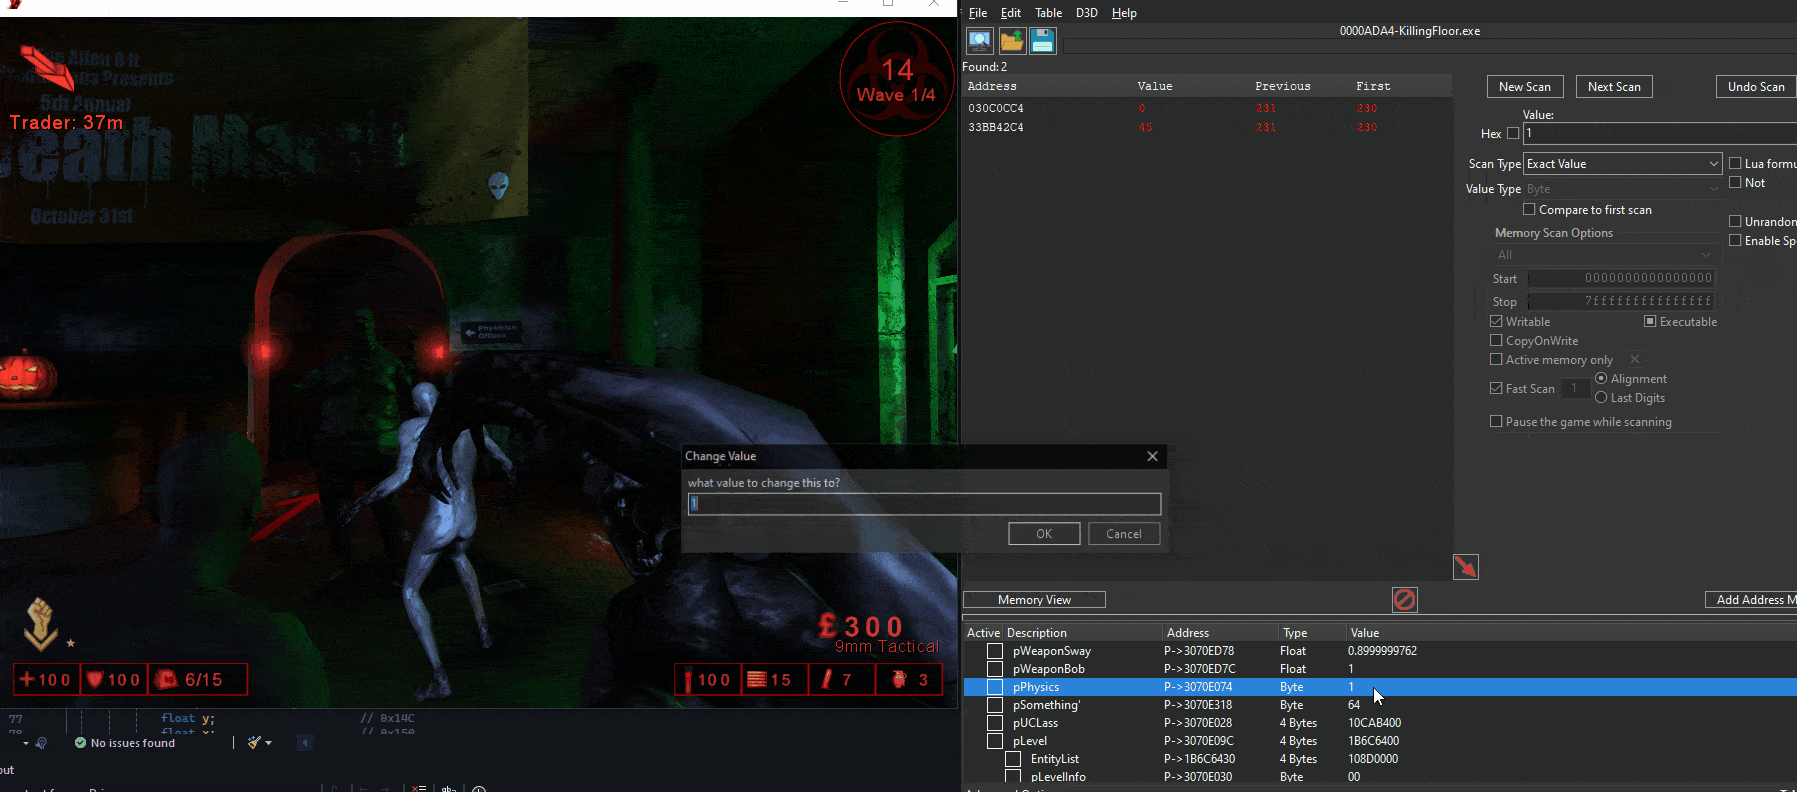Click the green check No issues icon

coord(80,743)
